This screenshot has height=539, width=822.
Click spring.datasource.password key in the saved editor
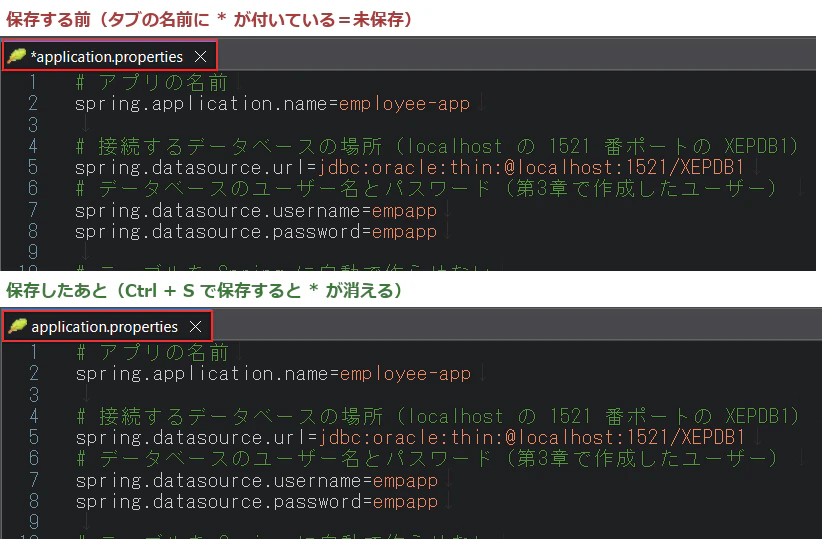(219, 501)
